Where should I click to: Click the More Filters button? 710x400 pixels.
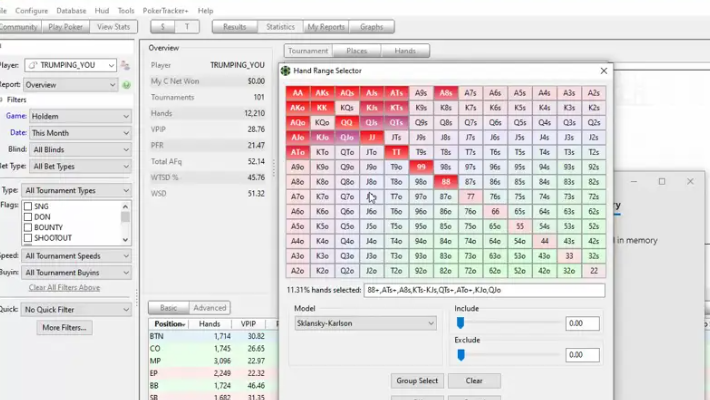[64, 328]
